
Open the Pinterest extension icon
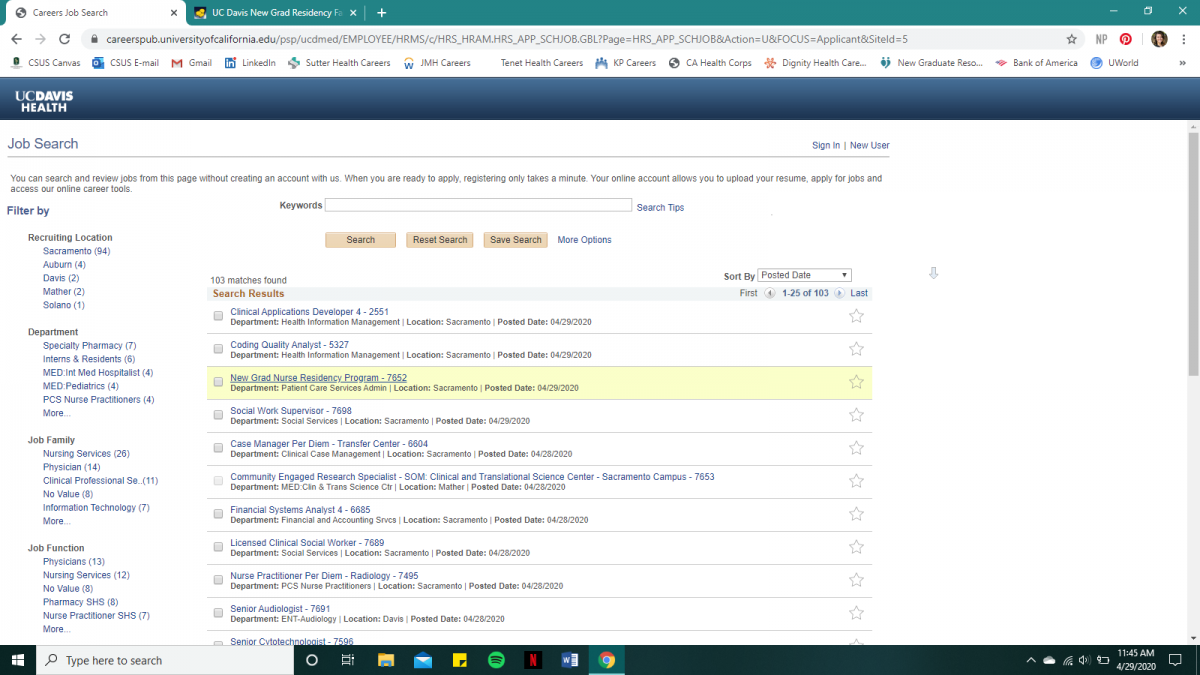[x=1126, y=39]
